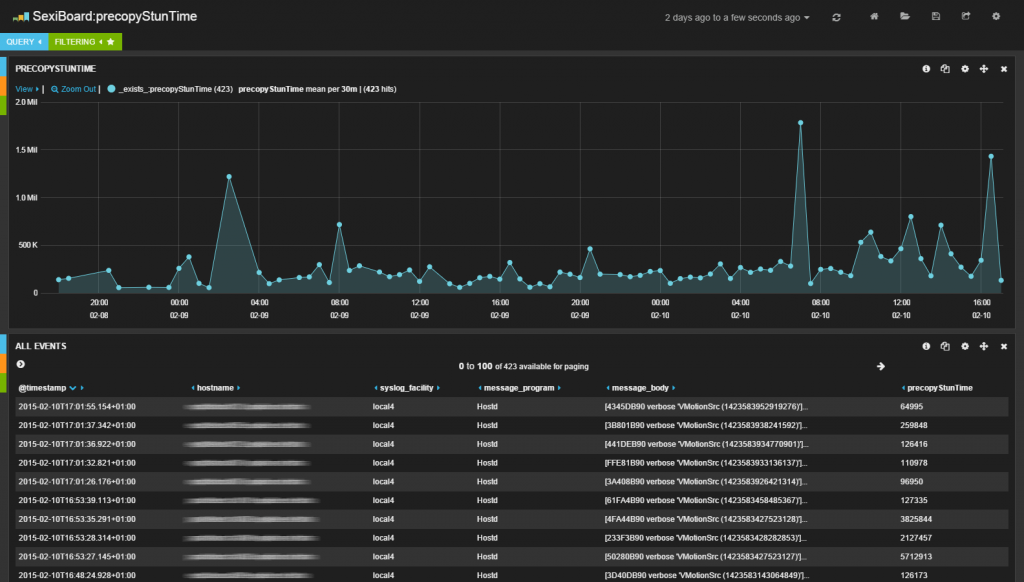Click the save dashboard disk icon
The image size is (1024, 582).
935,17
